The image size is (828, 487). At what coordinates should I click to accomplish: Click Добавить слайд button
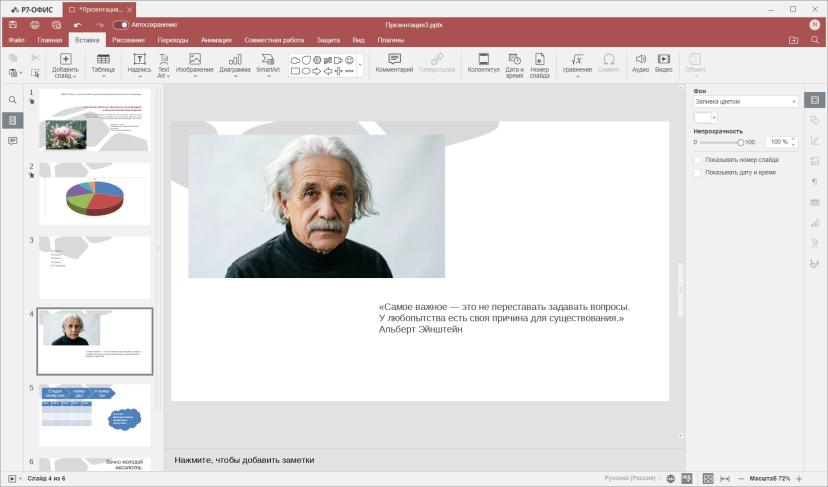click(65, 65)
